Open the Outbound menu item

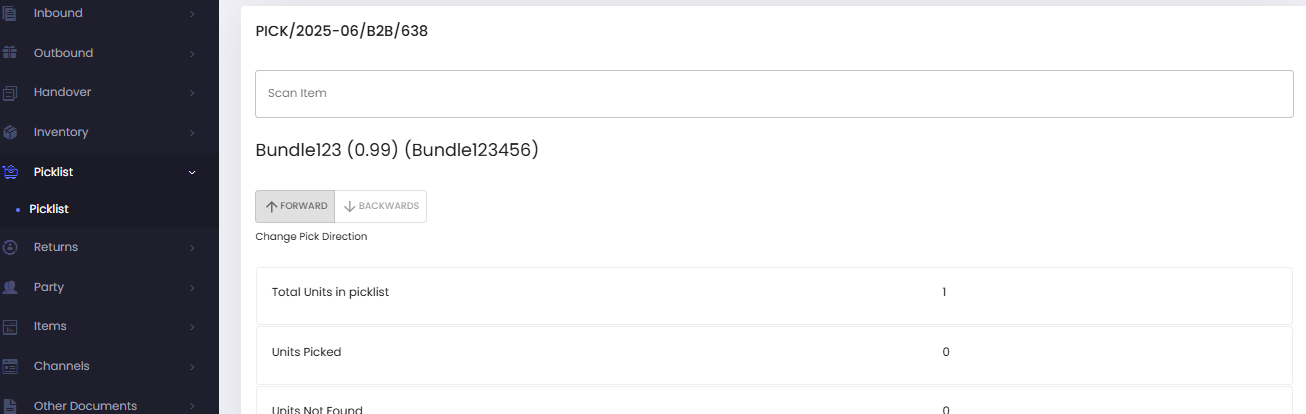point(63,53)
